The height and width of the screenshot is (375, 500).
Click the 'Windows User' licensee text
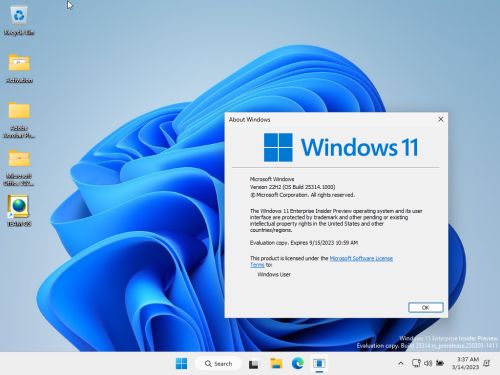[274, 274]
